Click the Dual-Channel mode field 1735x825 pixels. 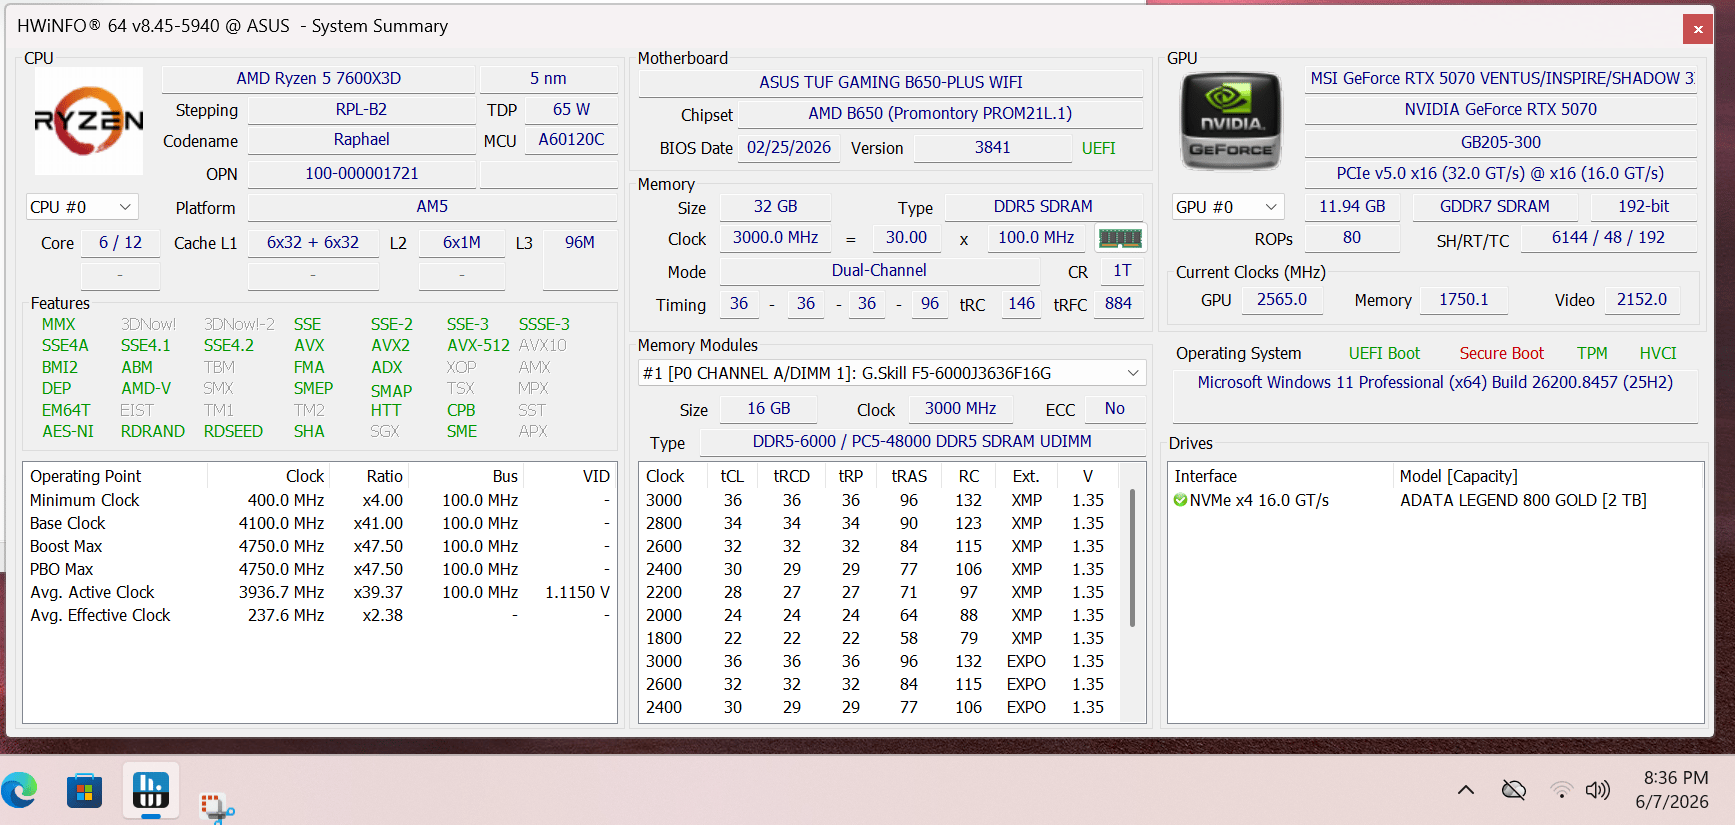click(x=878, y=271)
